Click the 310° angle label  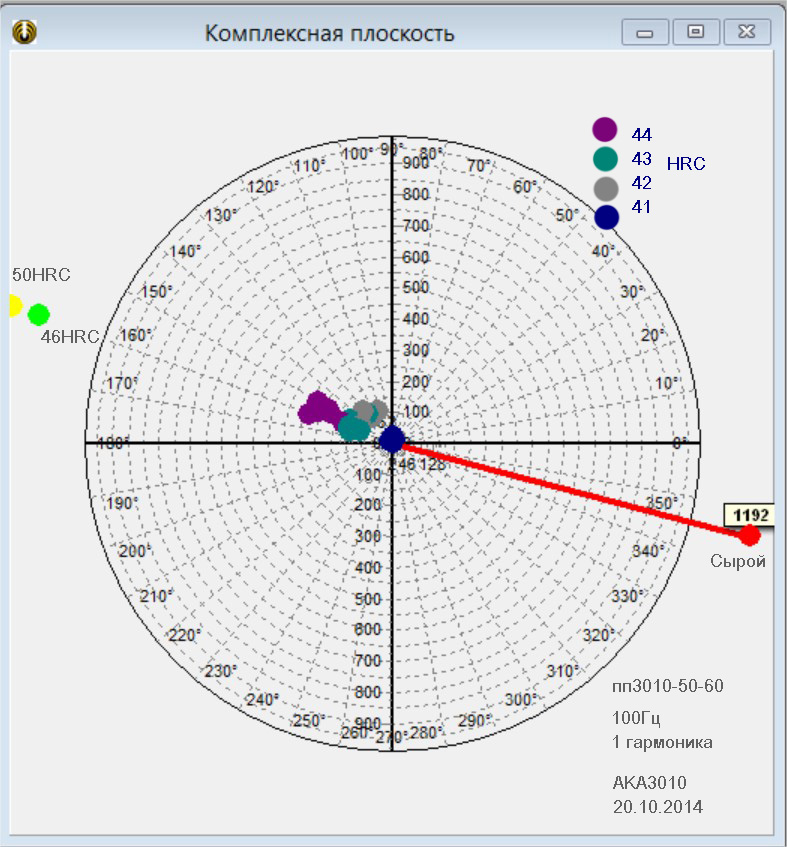click(x=563, y=671)
